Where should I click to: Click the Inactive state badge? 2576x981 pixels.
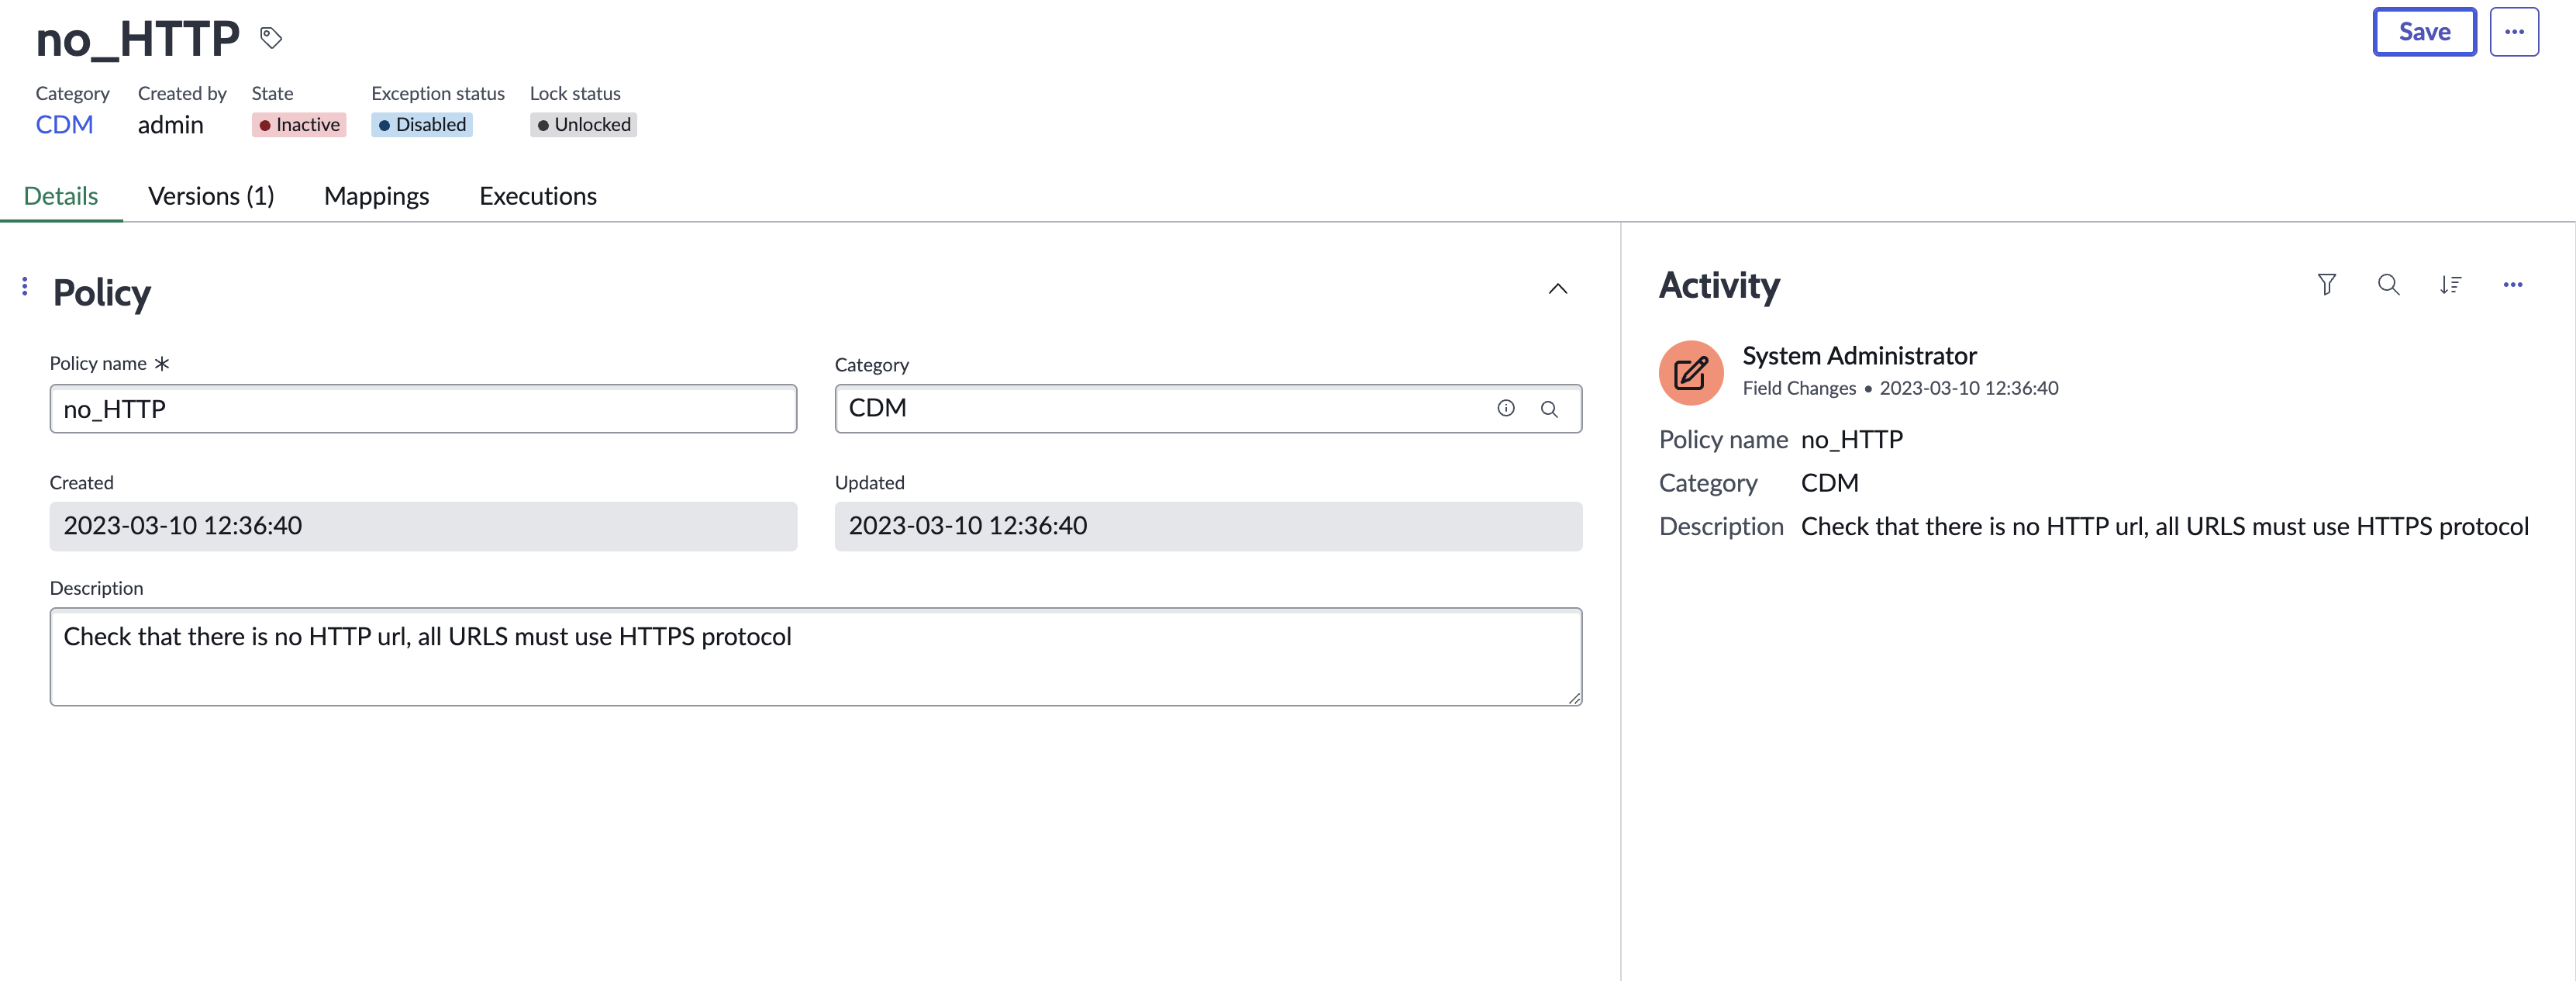[x=299, y=125]
